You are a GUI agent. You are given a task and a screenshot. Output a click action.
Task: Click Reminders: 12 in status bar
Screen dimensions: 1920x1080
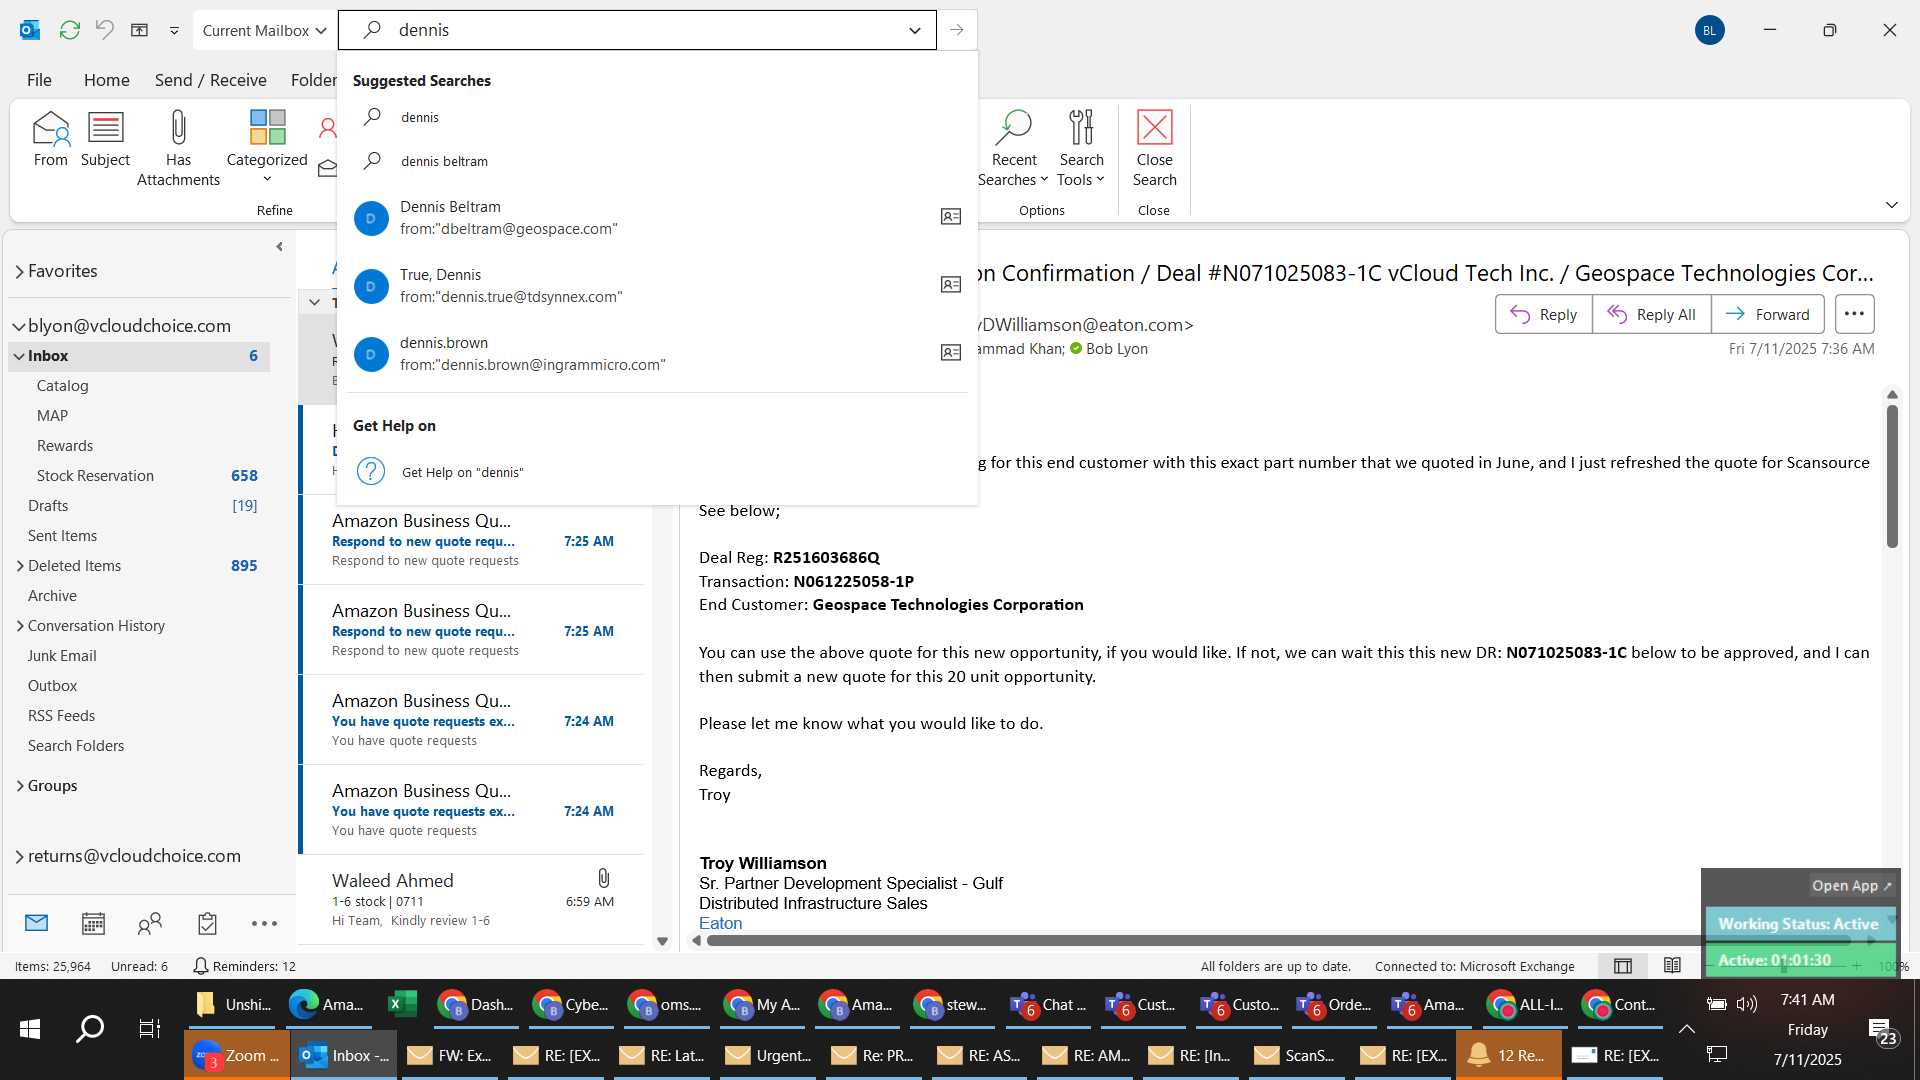point(244,966)
